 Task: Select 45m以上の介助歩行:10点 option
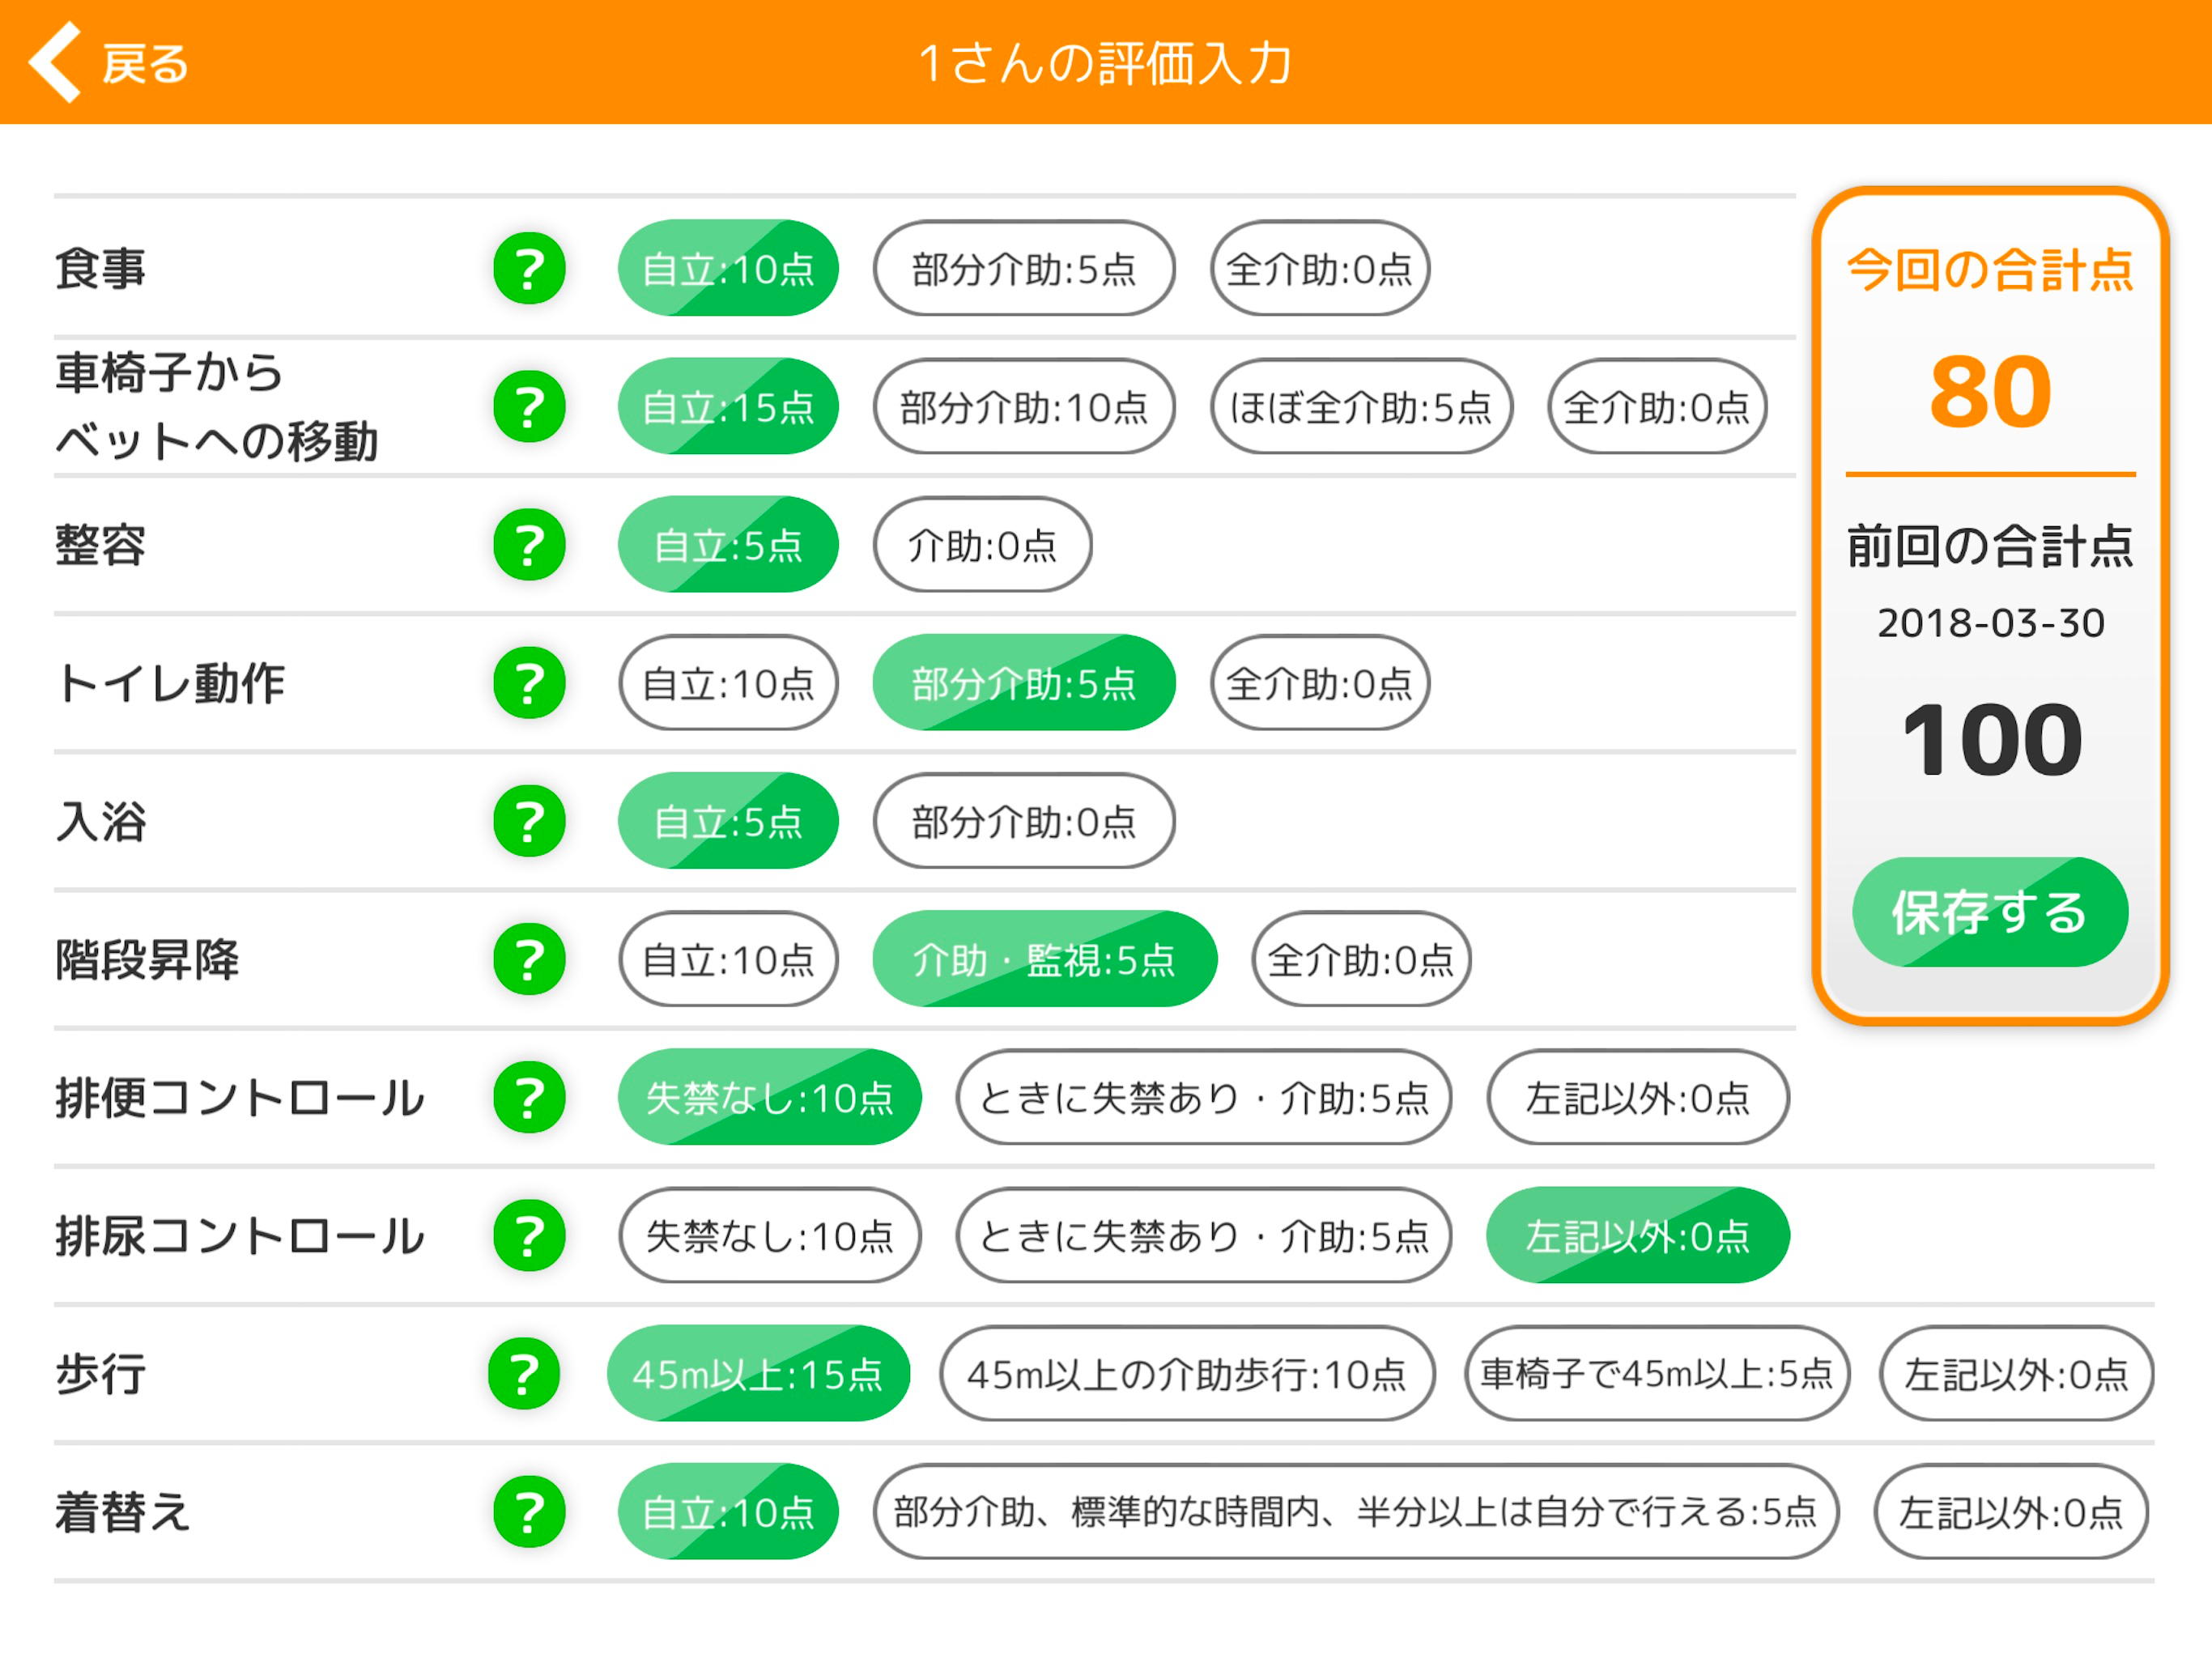[x=1187, y=1373]
